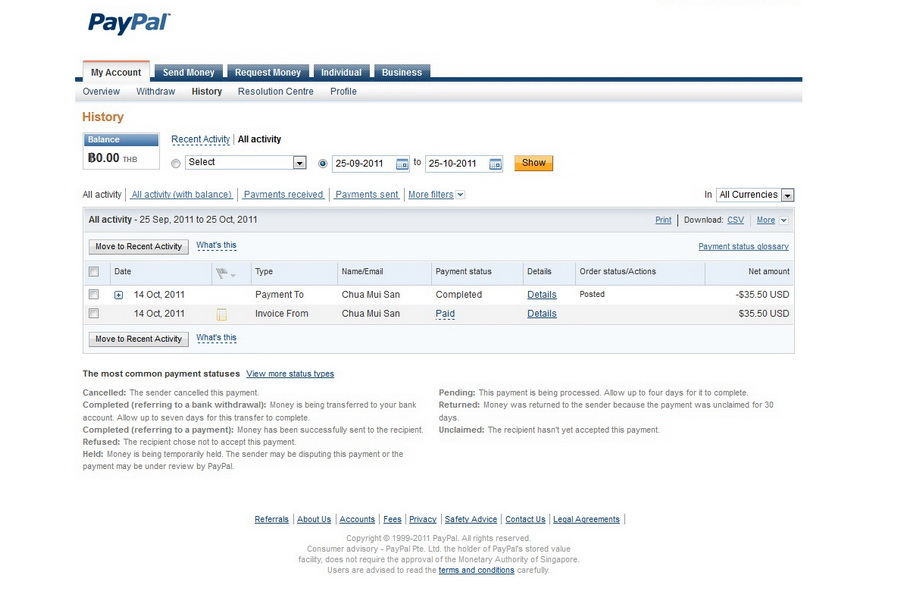
Task: Open the Overview submenu item
Action: pos(101,92)
